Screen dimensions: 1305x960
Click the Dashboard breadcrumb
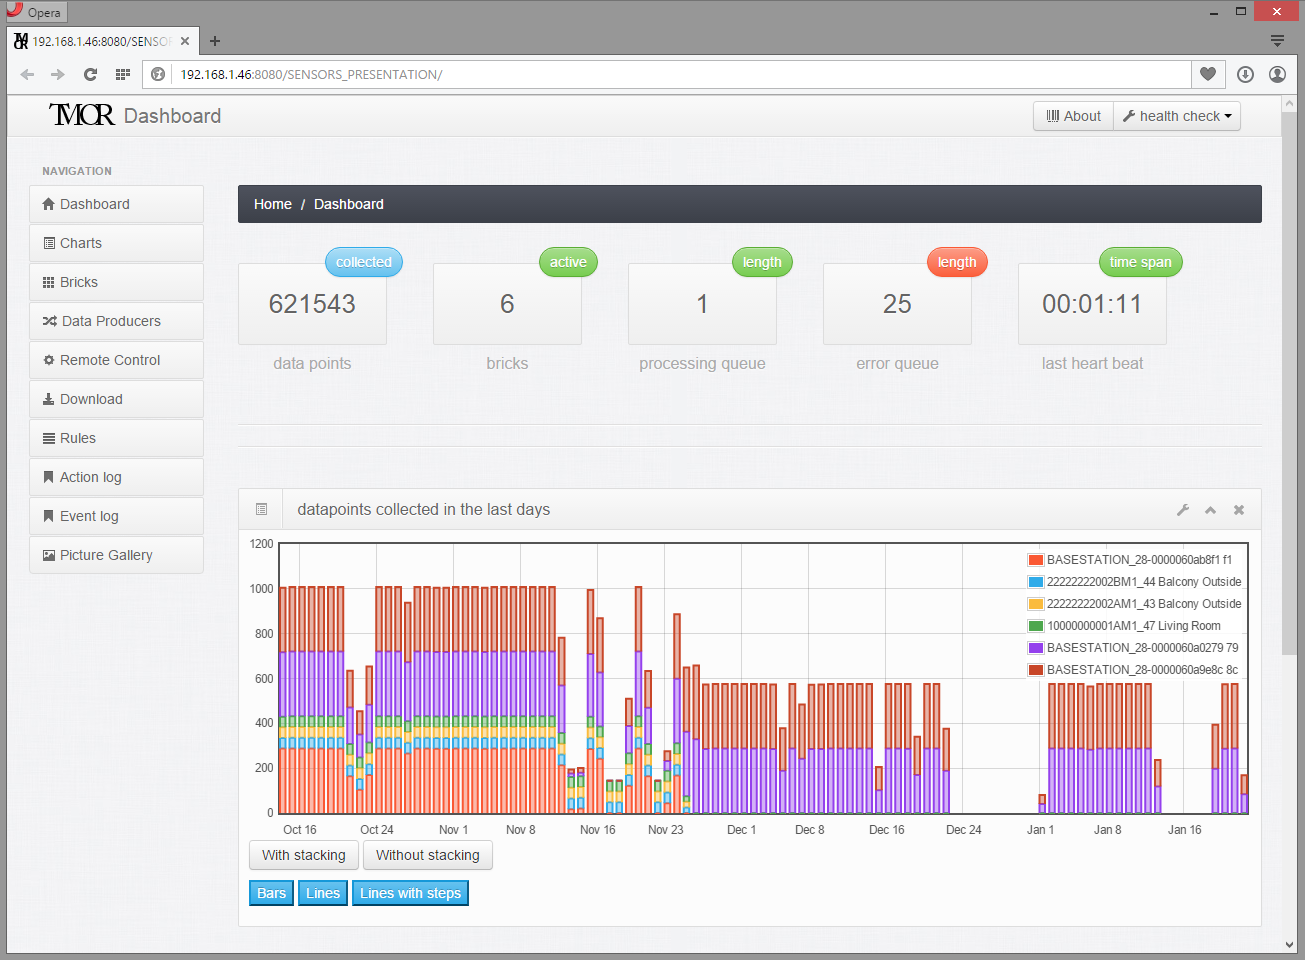tap(349, 204)
